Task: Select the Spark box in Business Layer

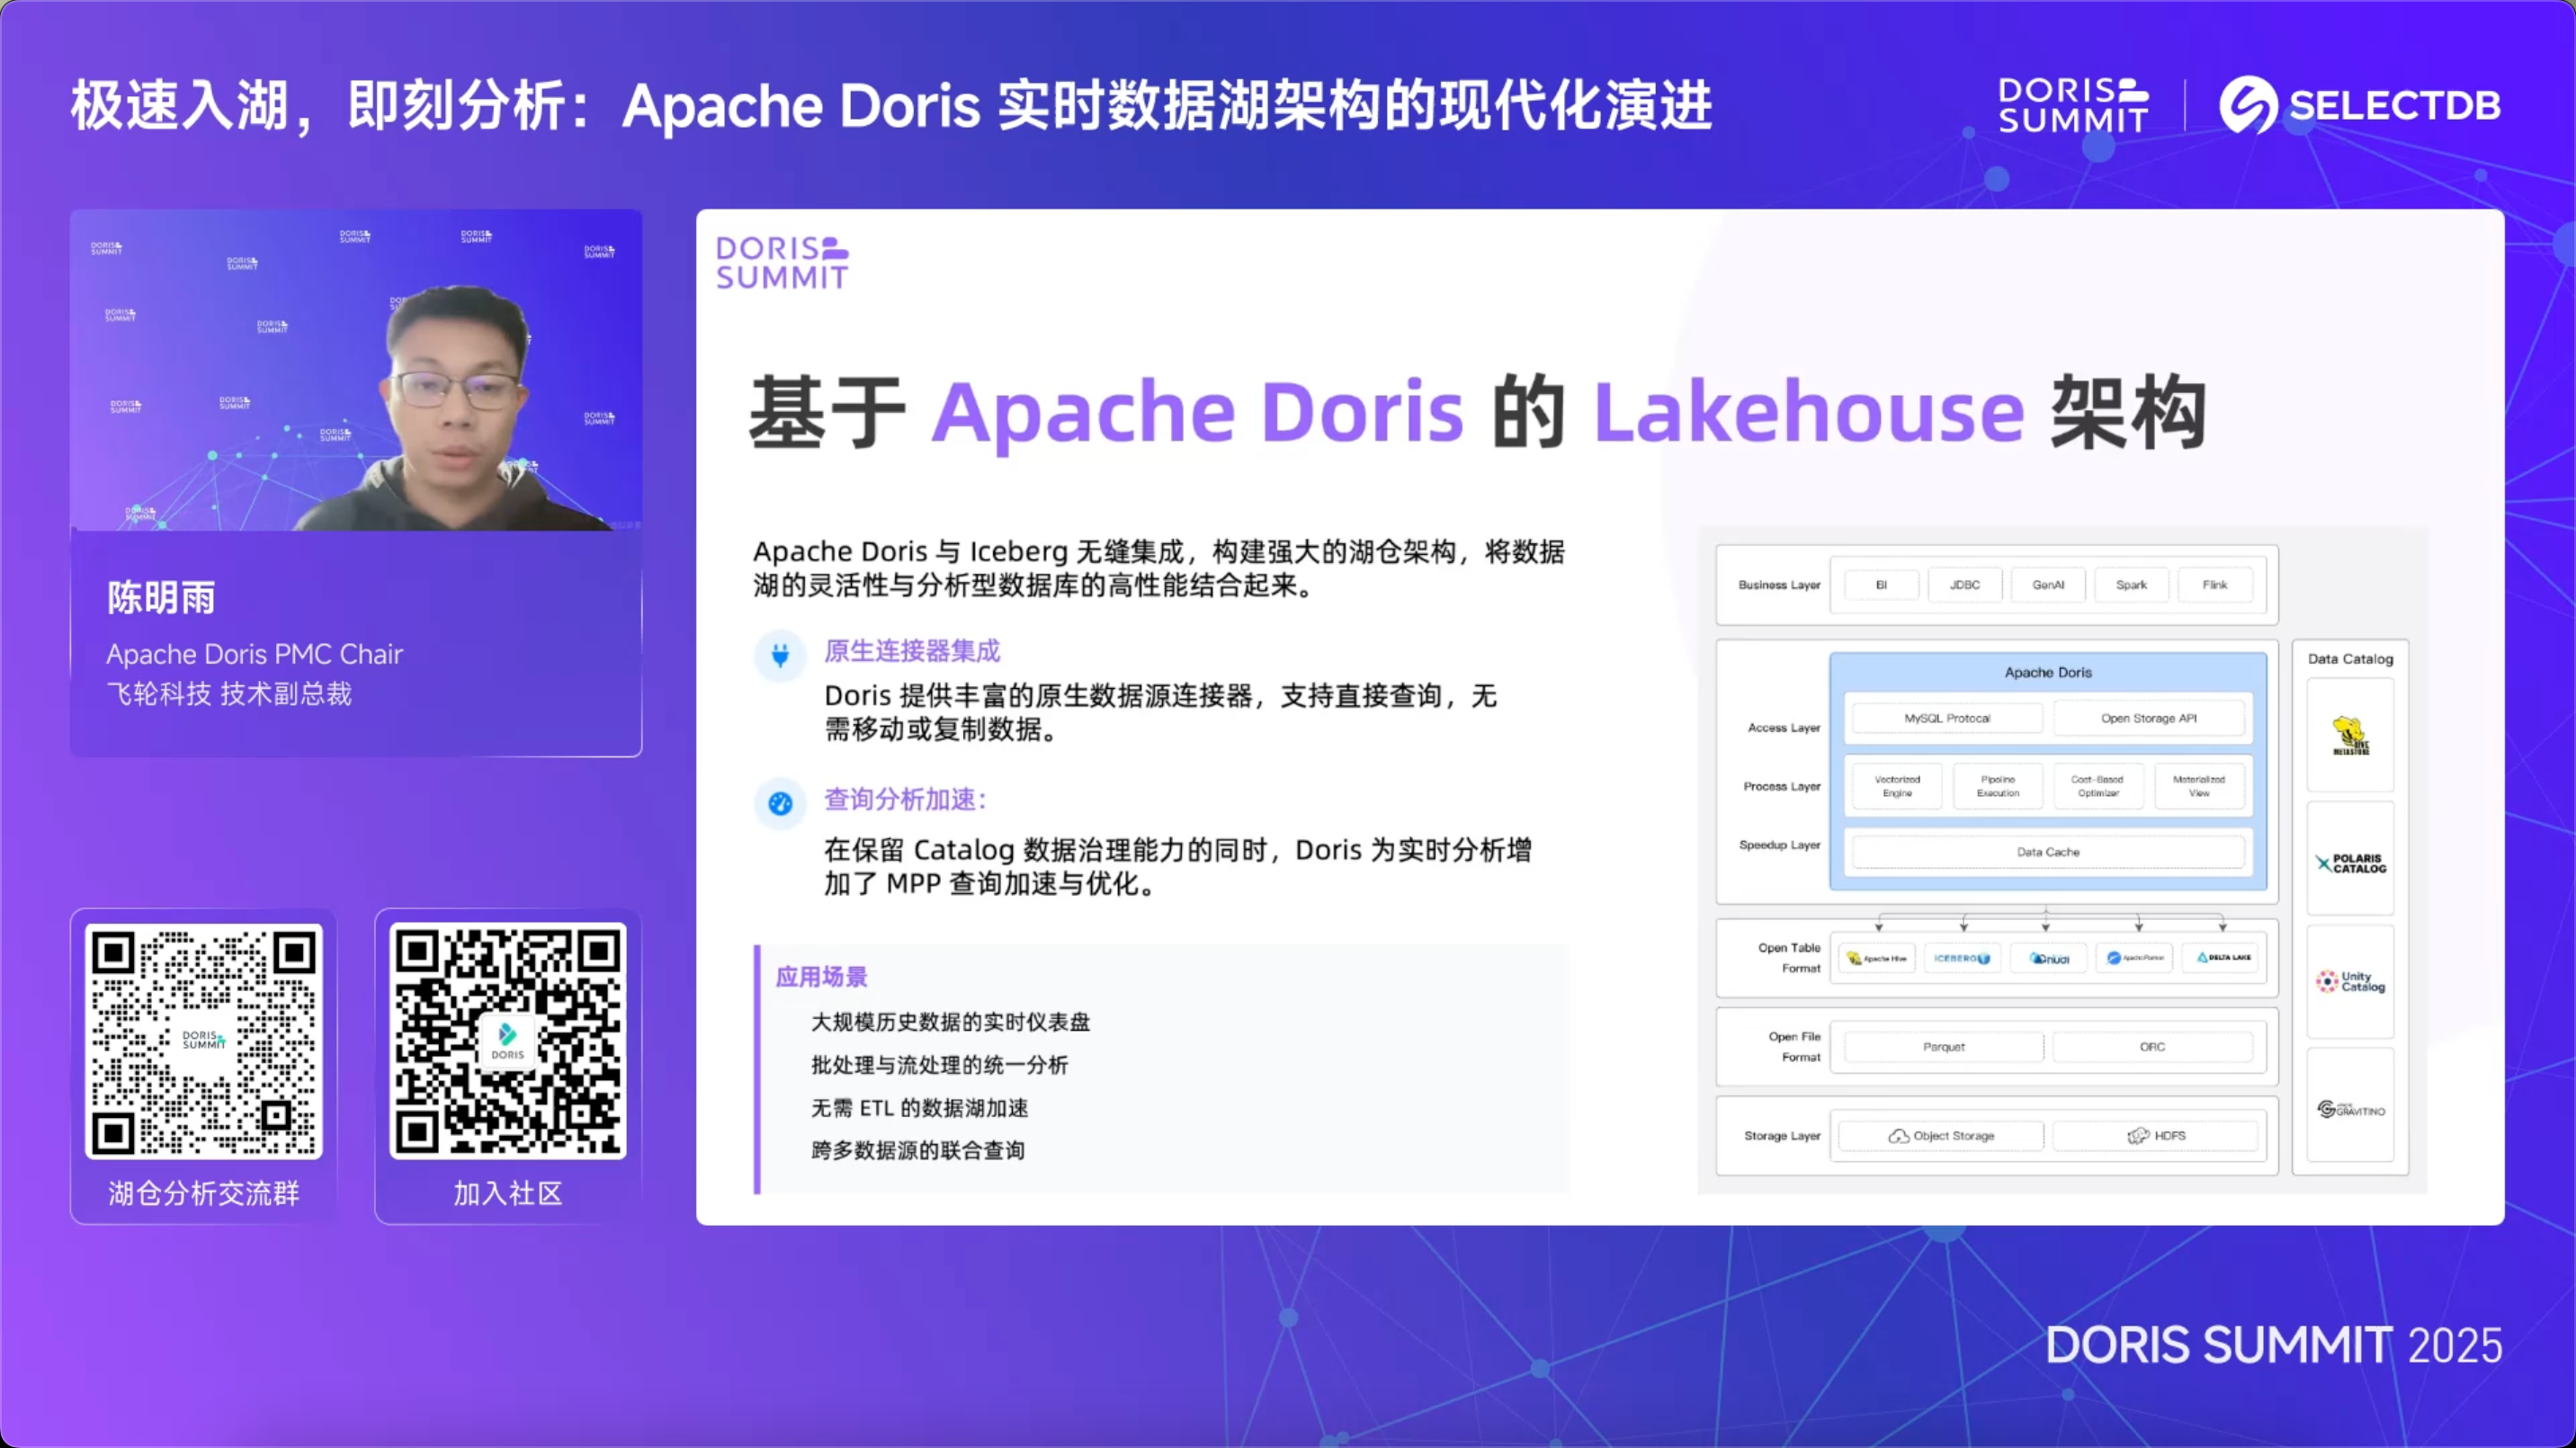Action: tap(2131, 585)
